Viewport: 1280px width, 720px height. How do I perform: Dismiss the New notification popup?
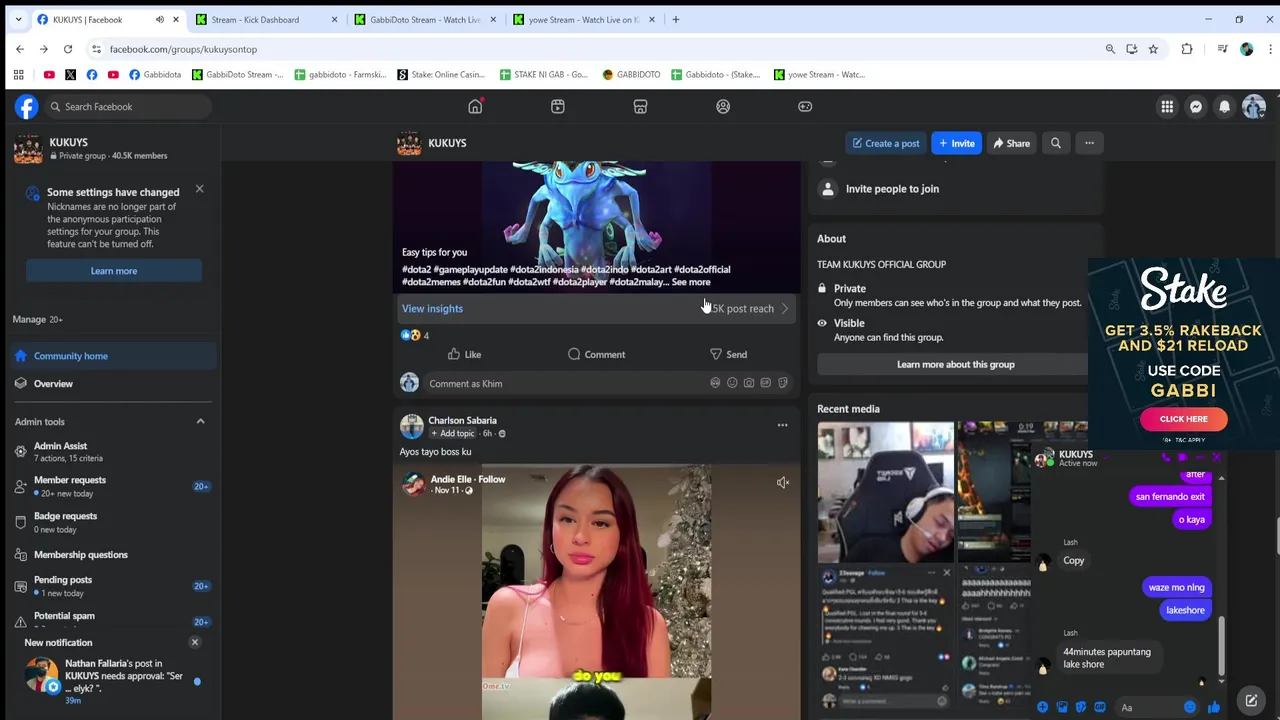(195, 642)
